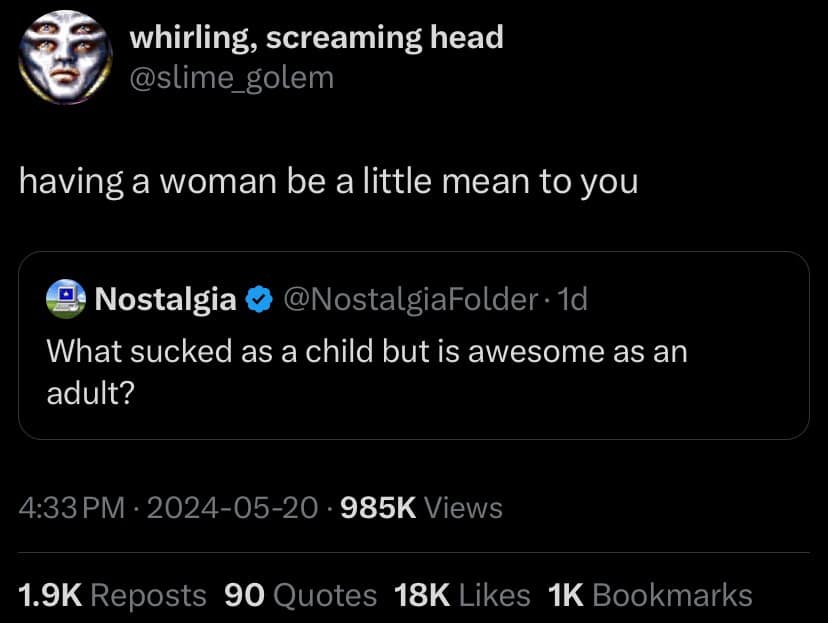
Task: Click the 2024-05-20 post date
Action: coord(232,508)
